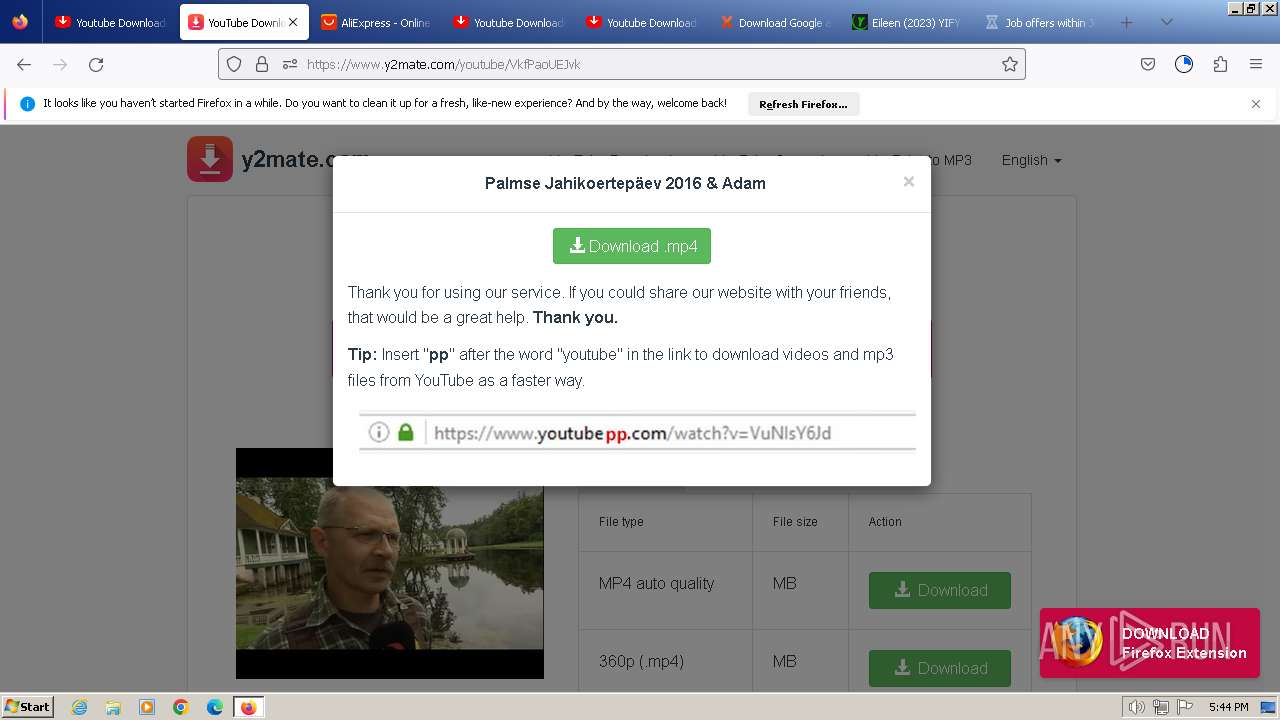1280x720 pixels.
Task: Open the English language dropdown
Action: (x=1031, y=160)
